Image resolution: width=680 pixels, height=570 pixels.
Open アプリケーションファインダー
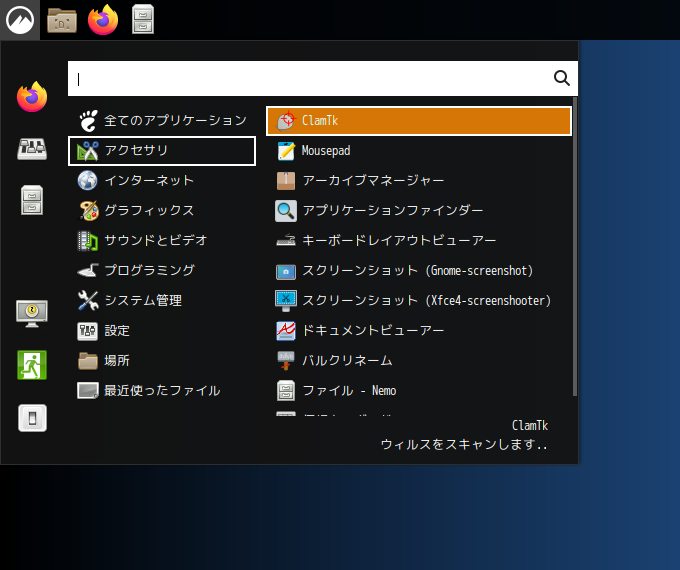coord(419,211)
